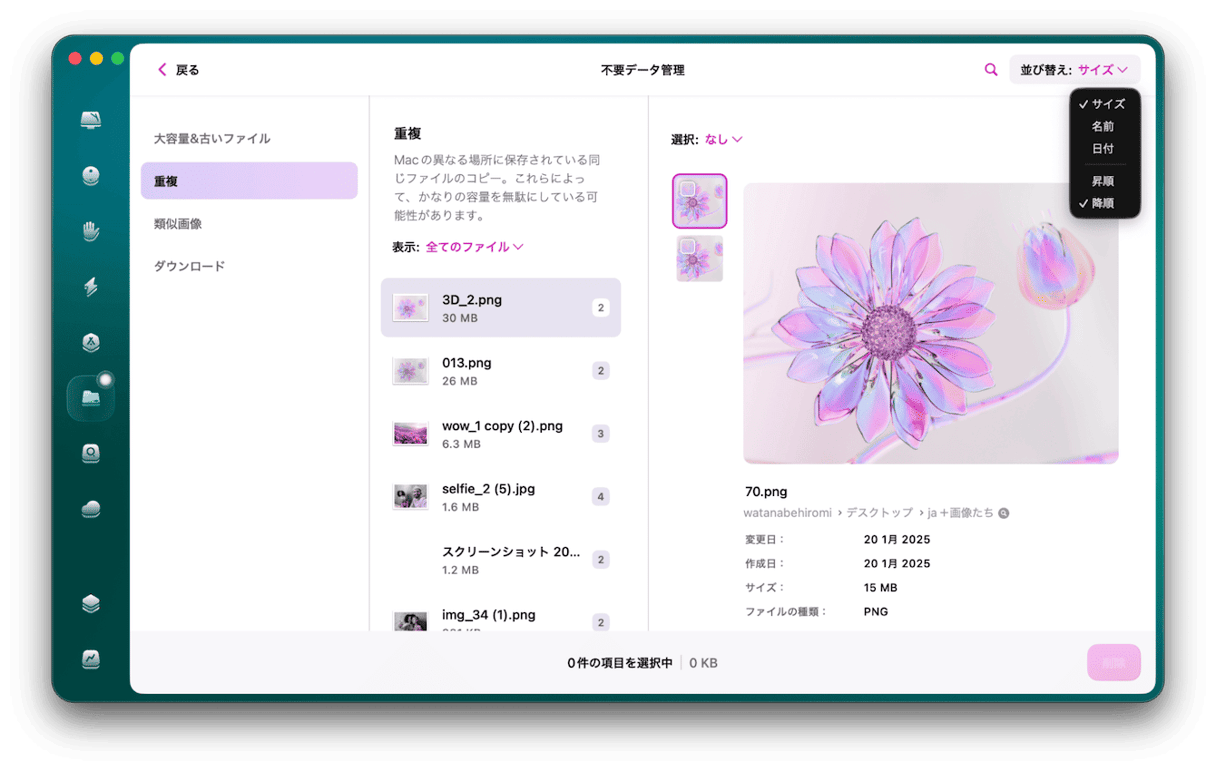
Task: Click the watanabehiromi path segment
Action: click(x=787, y=513)
